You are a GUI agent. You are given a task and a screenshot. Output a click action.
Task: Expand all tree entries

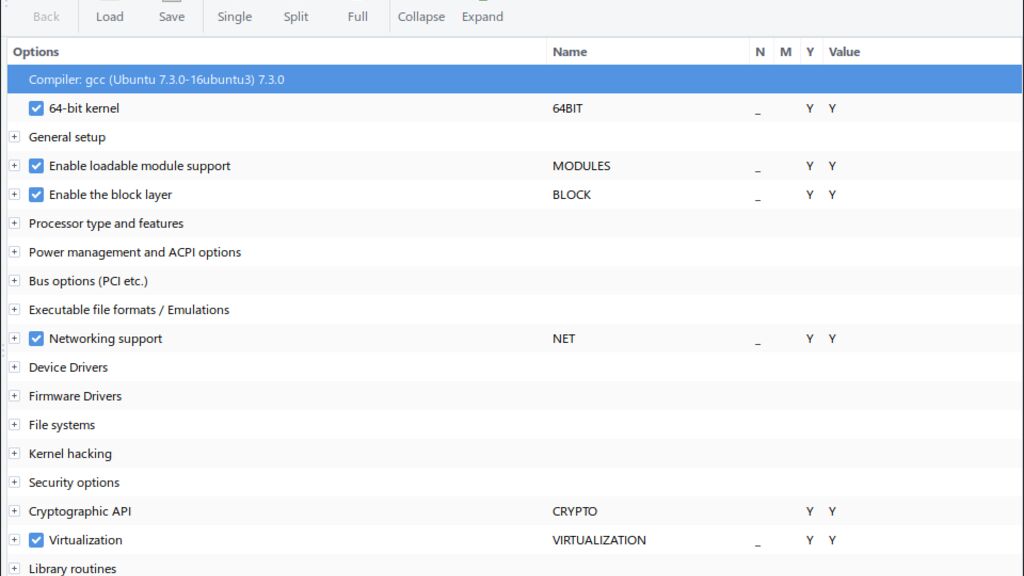tap(483, 16)
